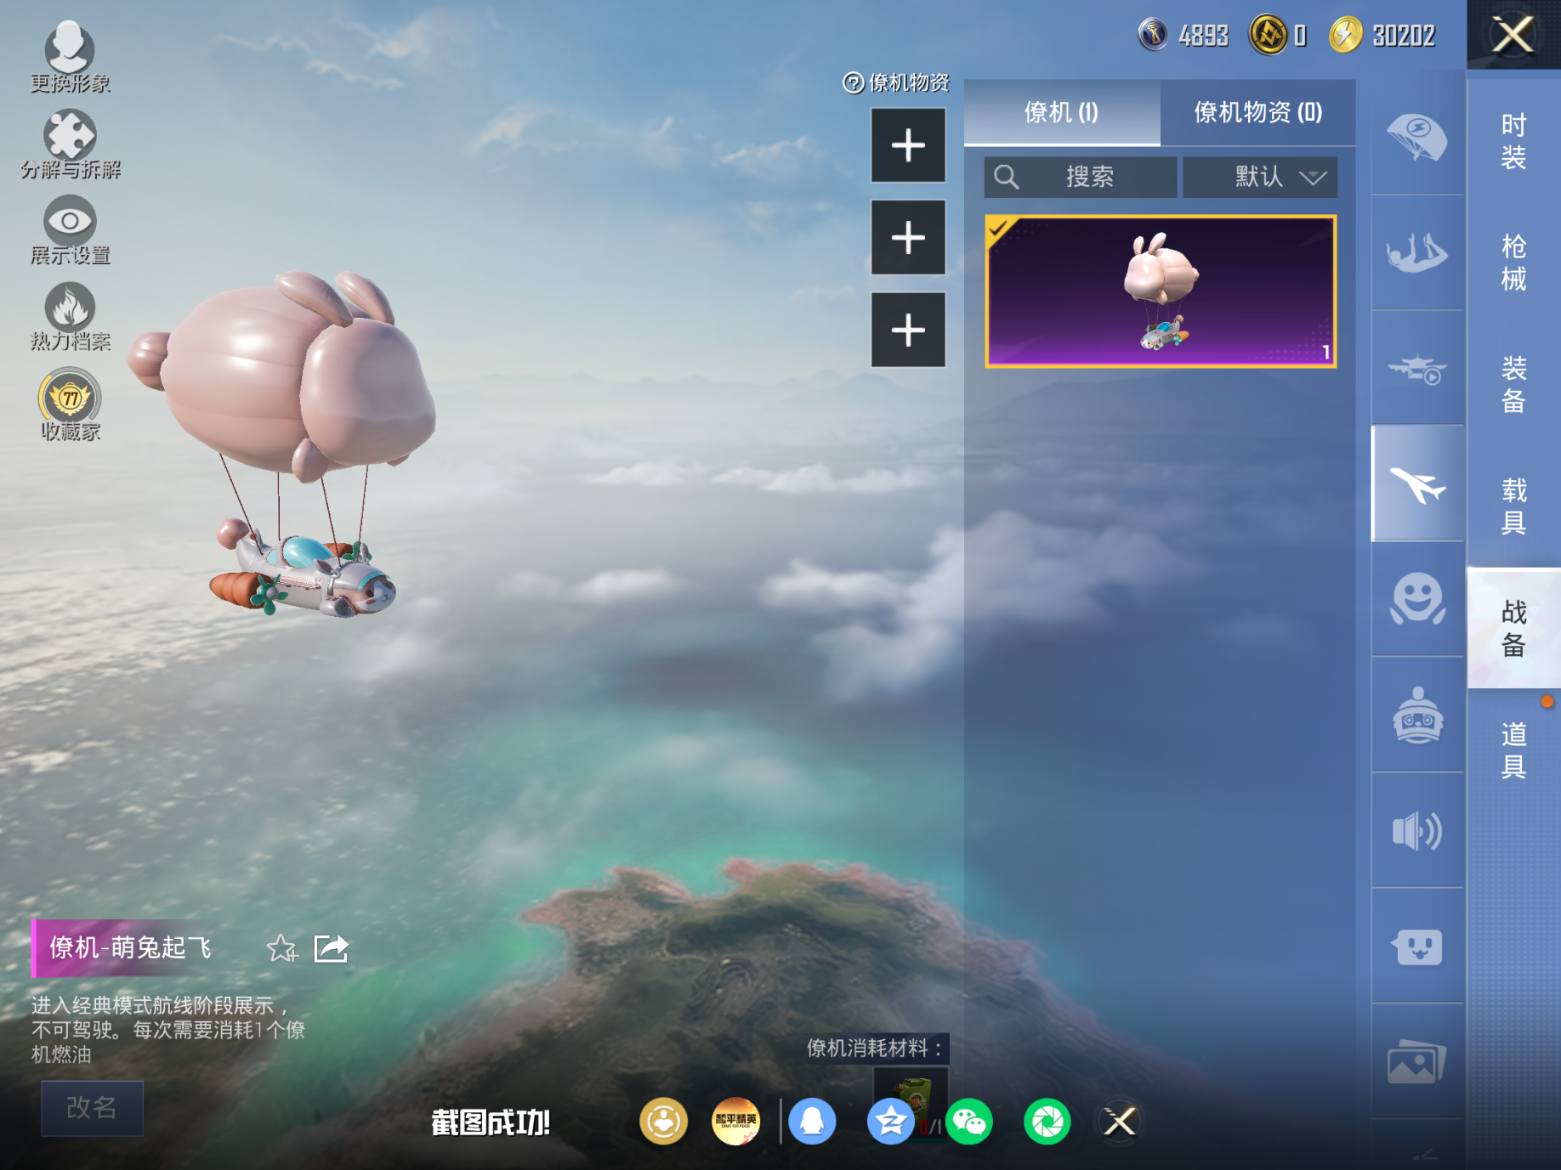
Task: Switch to the 僚机物资 (0) tab
Action: point(1258,112)
